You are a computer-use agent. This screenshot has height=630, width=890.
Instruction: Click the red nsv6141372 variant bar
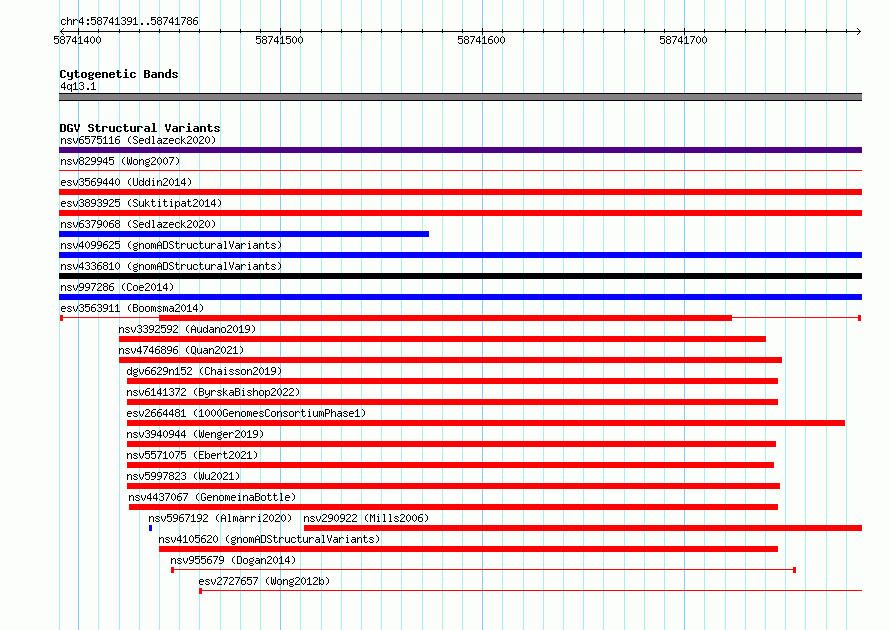452,402
